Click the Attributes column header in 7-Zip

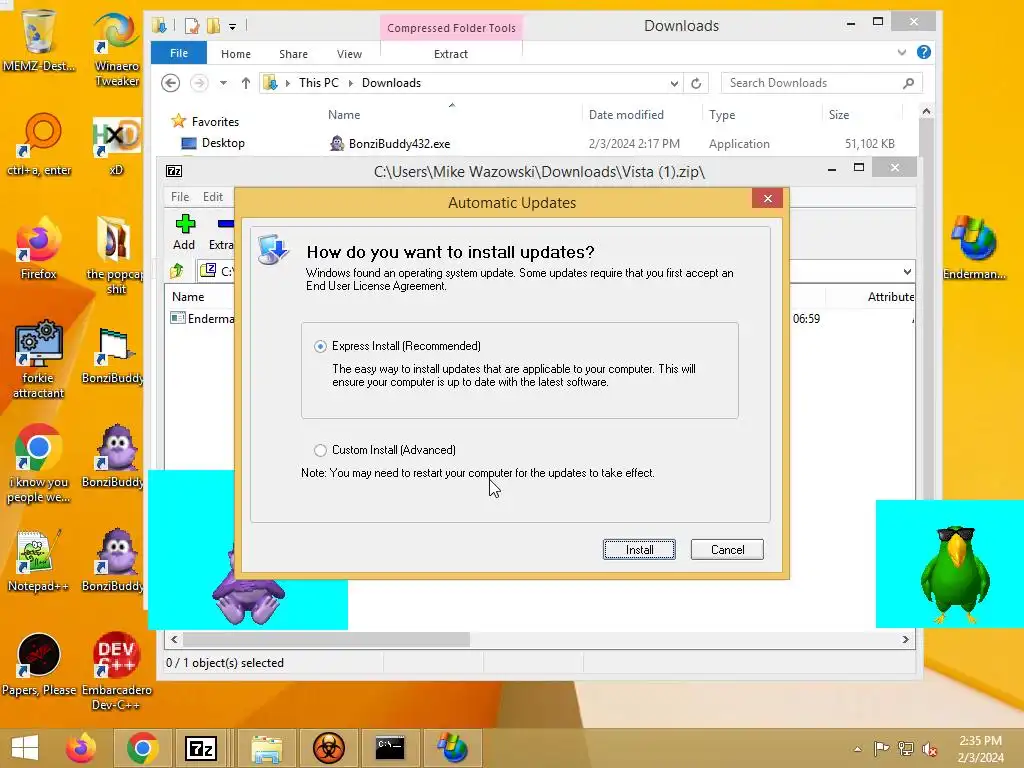891,296
